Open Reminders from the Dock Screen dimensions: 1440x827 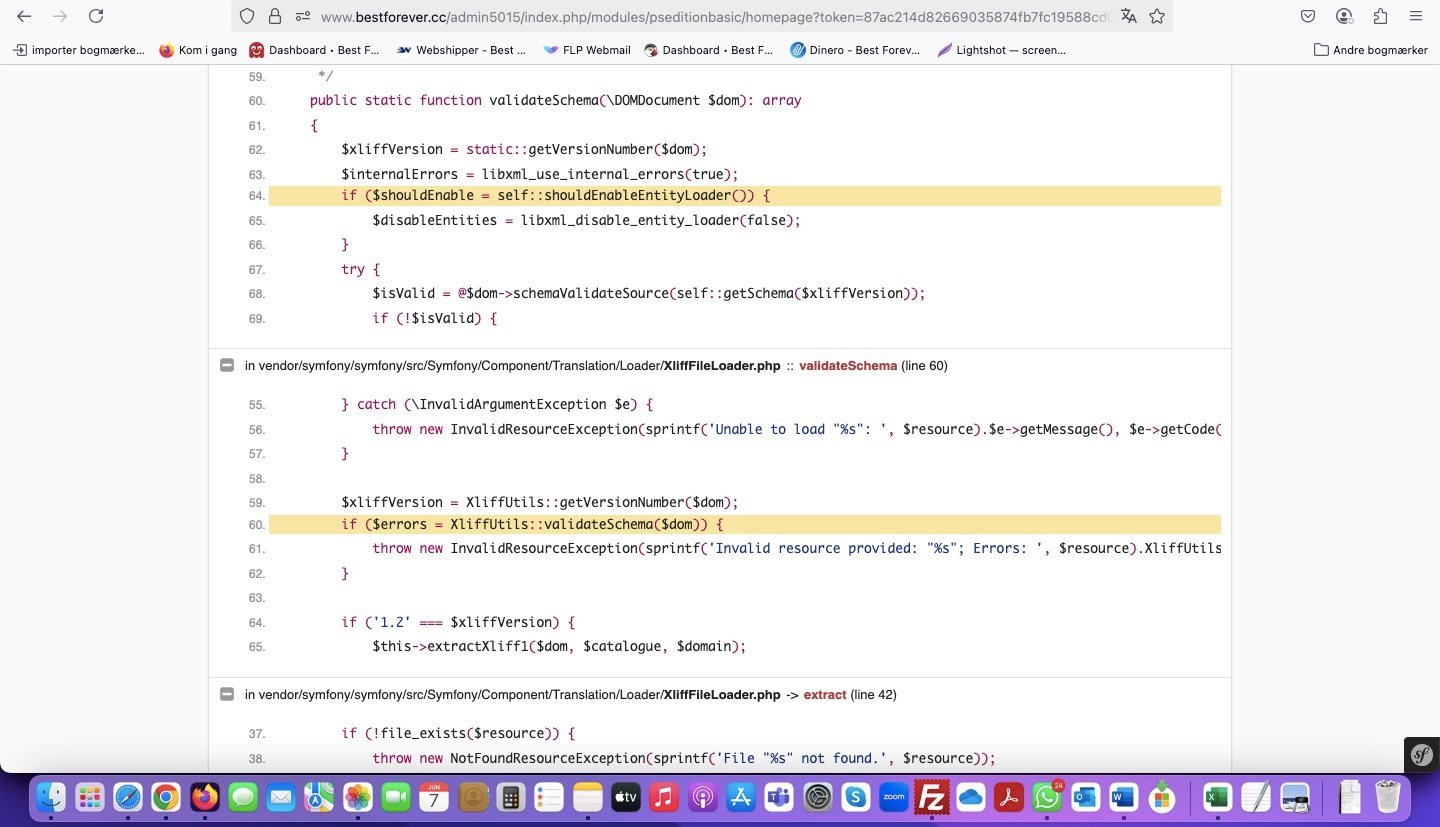click(549, 797)
